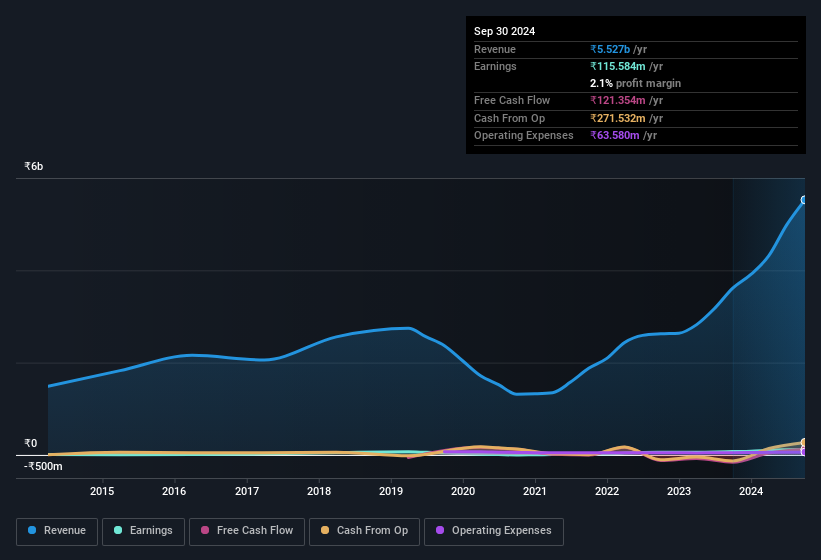Toggle the Operating Expenses legend button
821x560 pixels.
point(494,531)
